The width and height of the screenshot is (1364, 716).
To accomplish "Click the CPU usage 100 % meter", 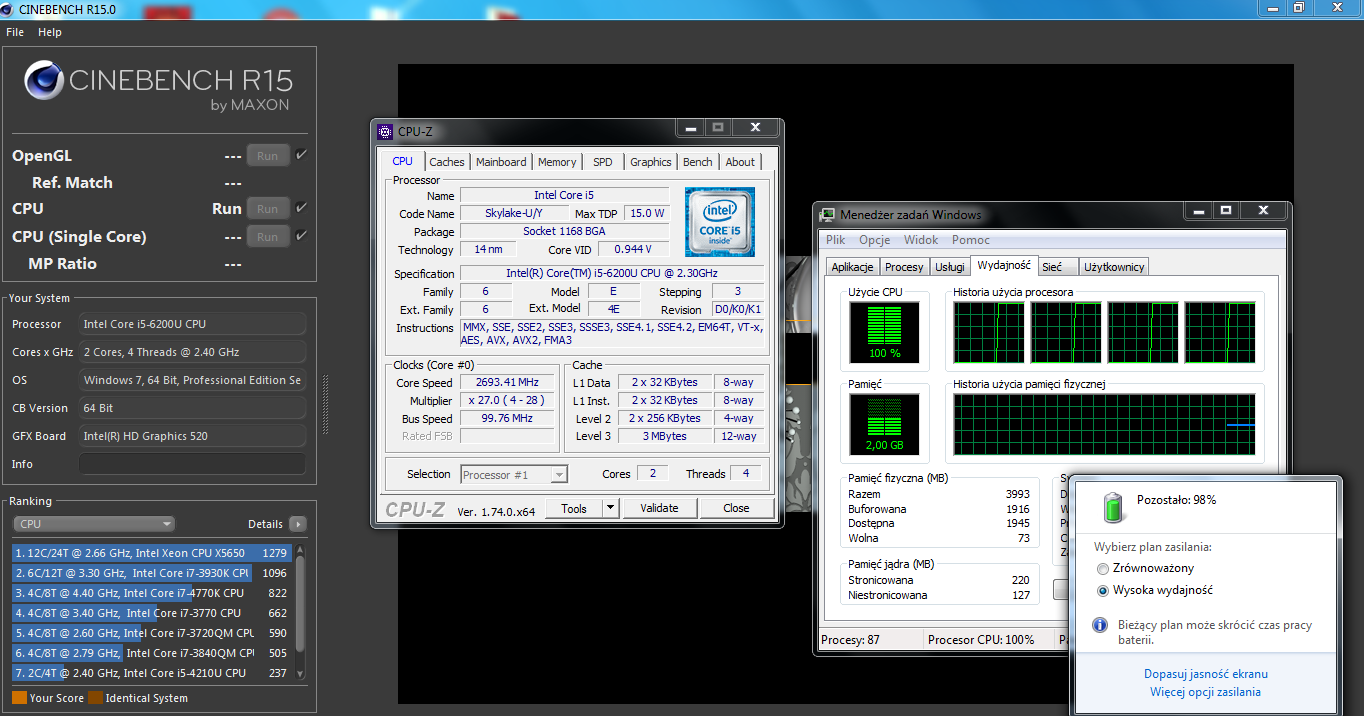I will tap(884, 332).
